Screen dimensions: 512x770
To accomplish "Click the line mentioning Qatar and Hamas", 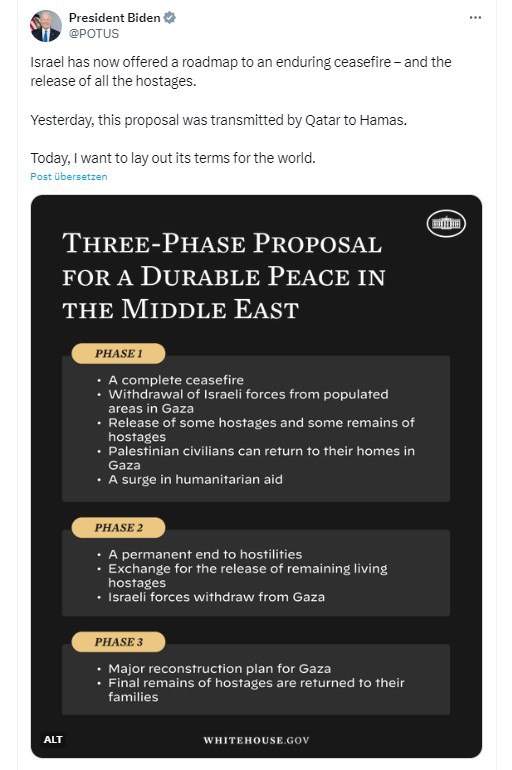I will 218,120.
